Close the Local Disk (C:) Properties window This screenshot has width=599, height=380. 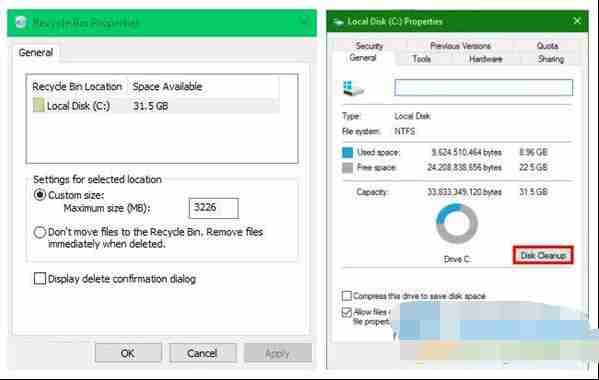point(577,21)
